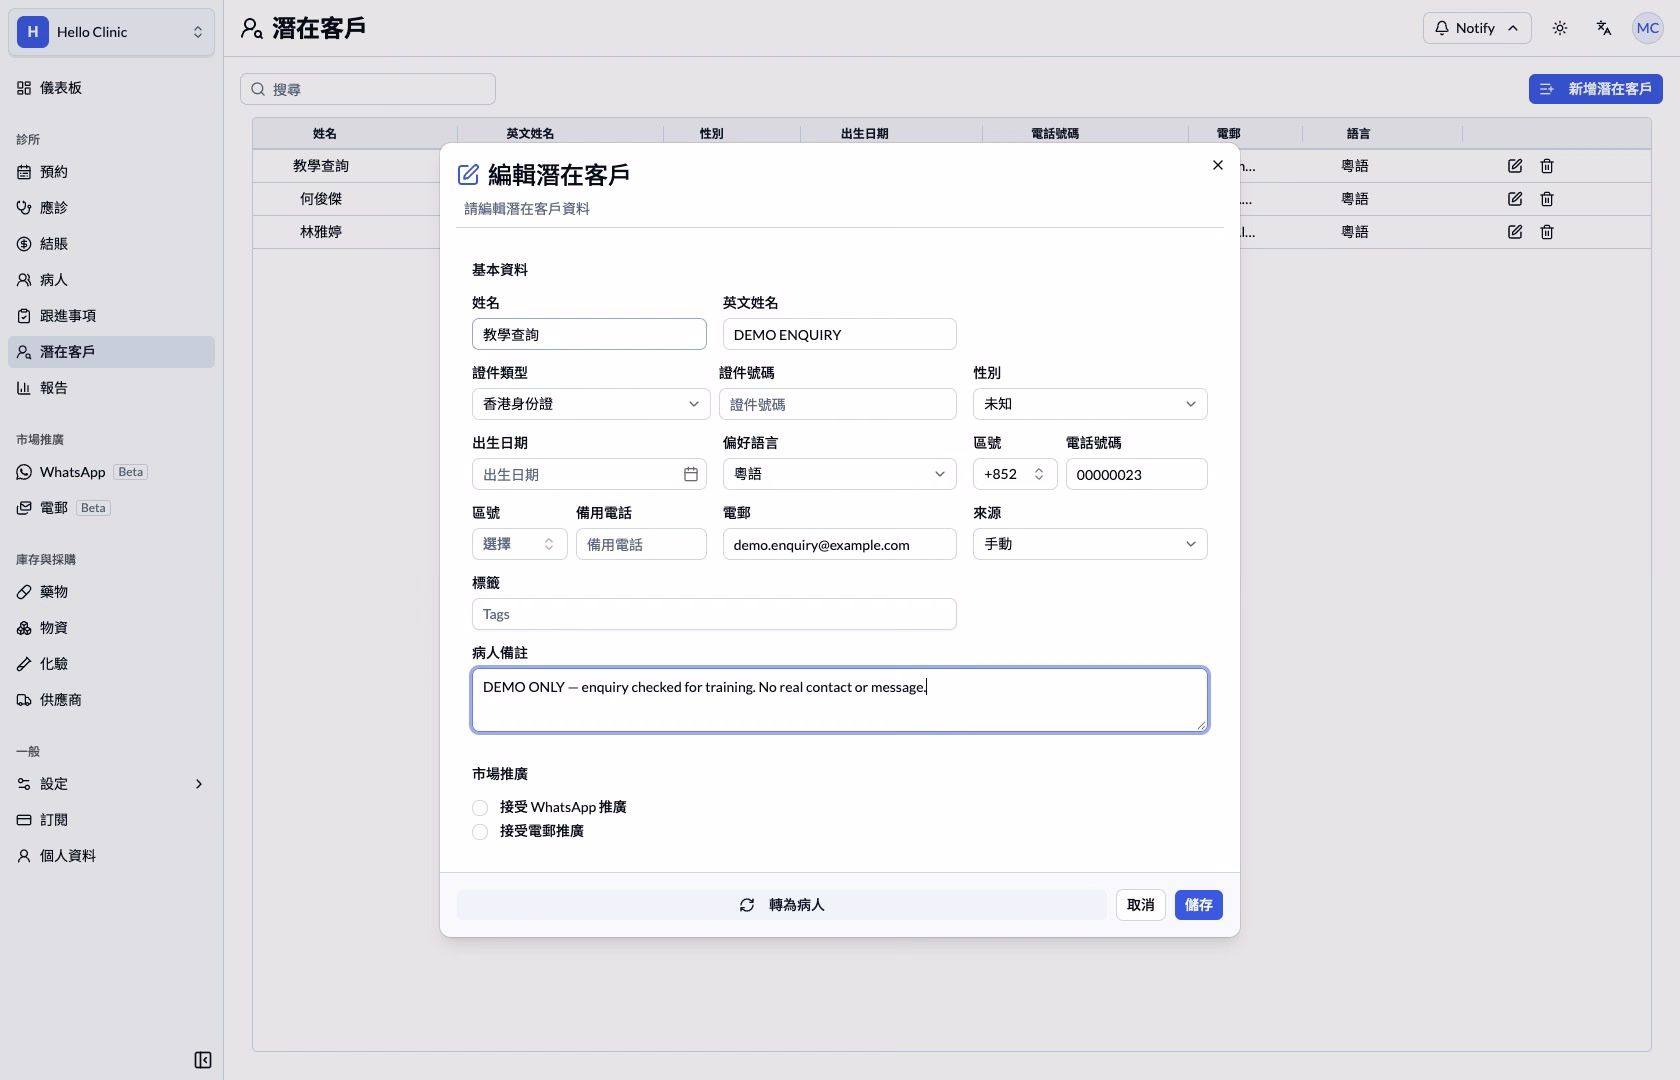Image resolution: width=1680 pixels, height=1080 pixels.
Task: Open the 來源 dropdown showing 手動
Action: pyautogui.click(x=1090, y=544)
